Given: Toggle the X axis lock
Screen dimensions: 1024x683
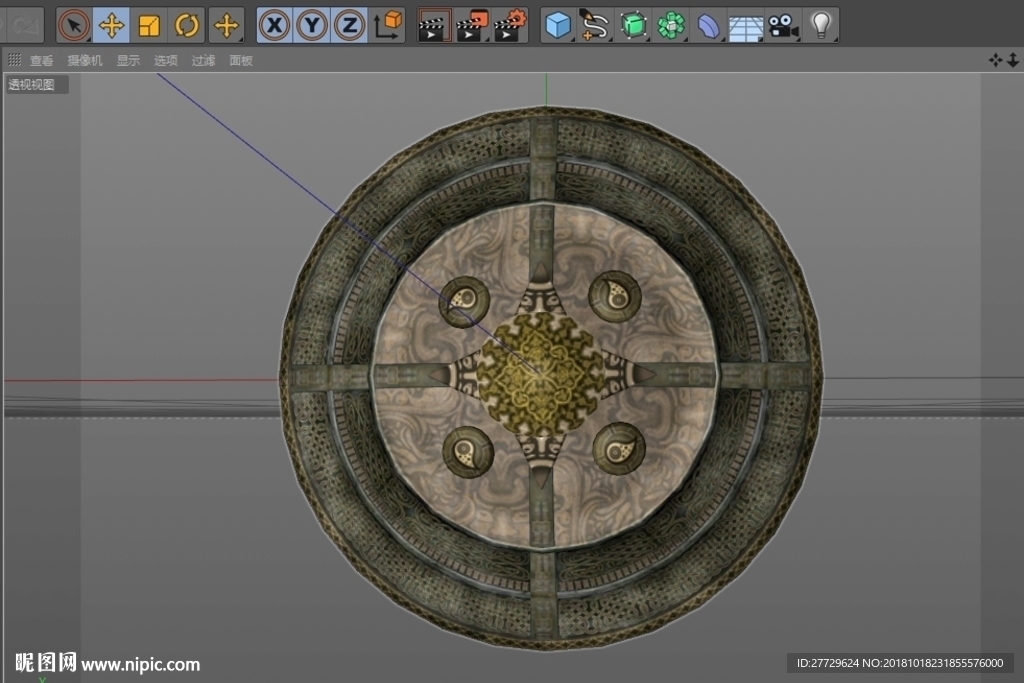Looking at the screenshot, I should pyautogui.click(x=274, y=25).
